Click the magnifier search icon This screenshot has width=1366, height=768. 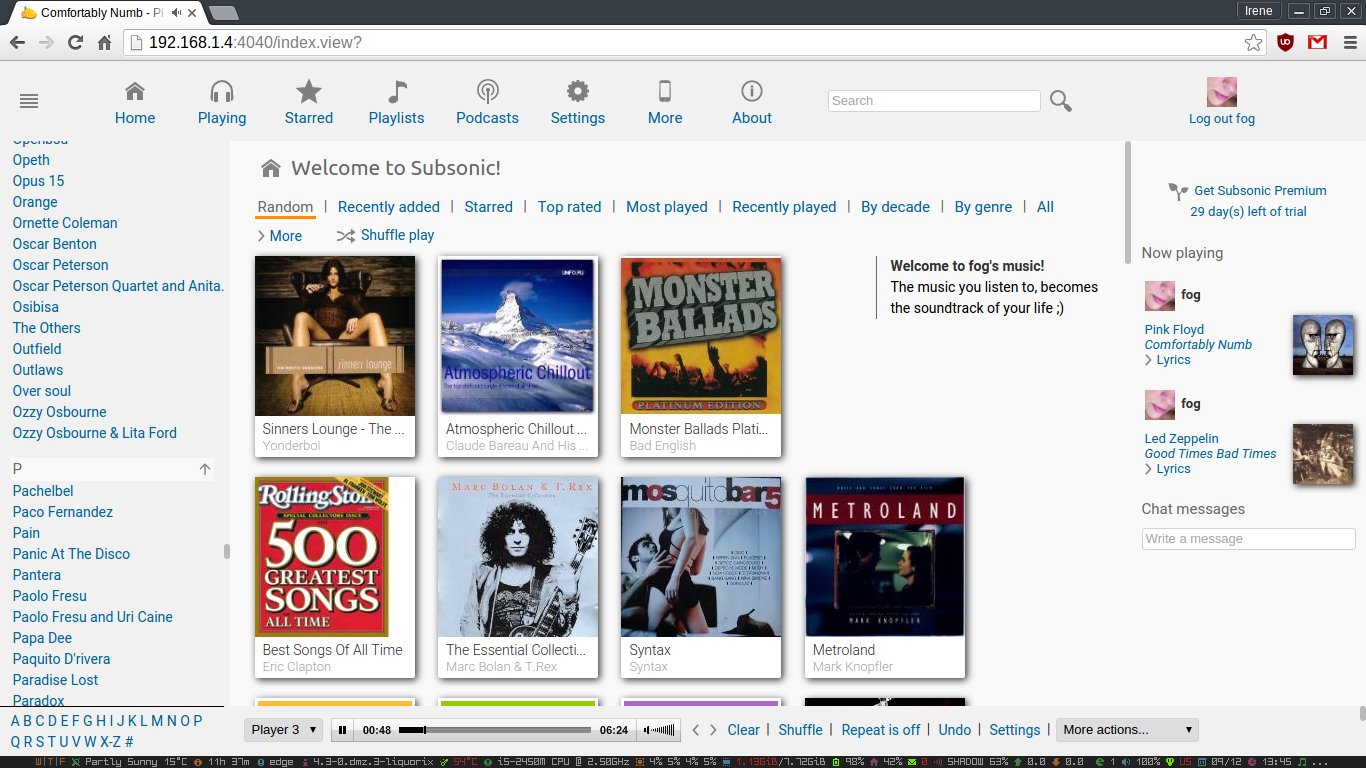tap(1061, 101)
